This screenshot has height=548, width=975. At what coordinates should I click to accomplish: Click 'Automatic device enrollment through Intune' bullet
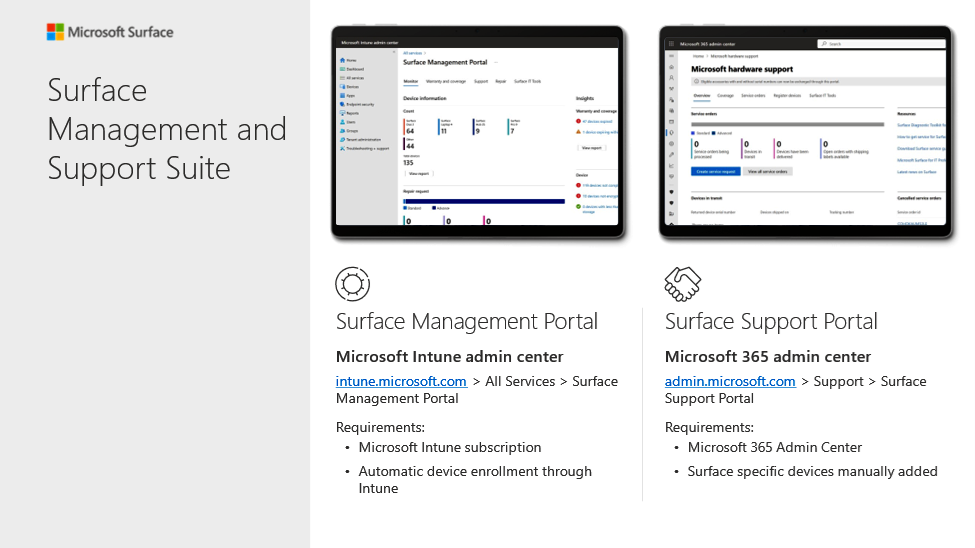[475, 480]
